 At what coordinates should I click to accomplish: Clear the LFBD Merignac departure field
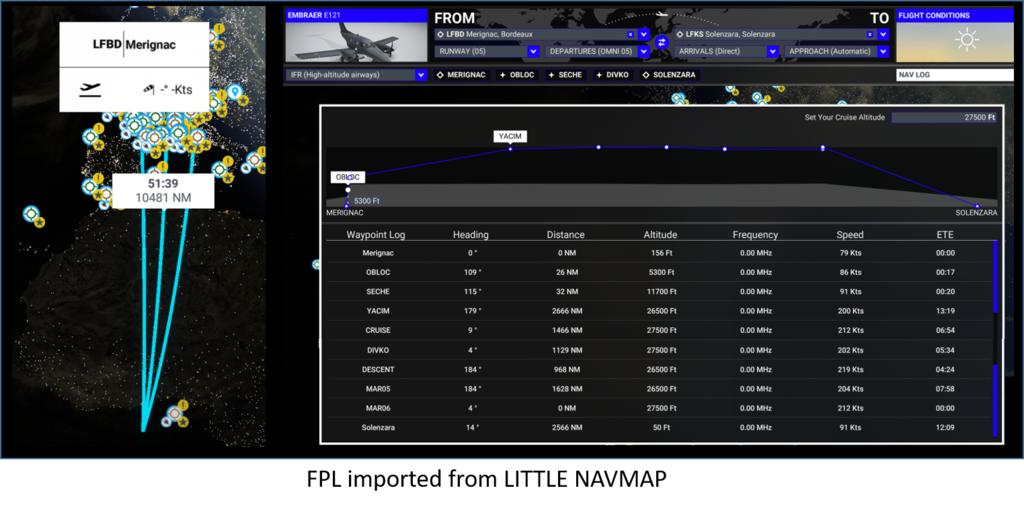630,34
